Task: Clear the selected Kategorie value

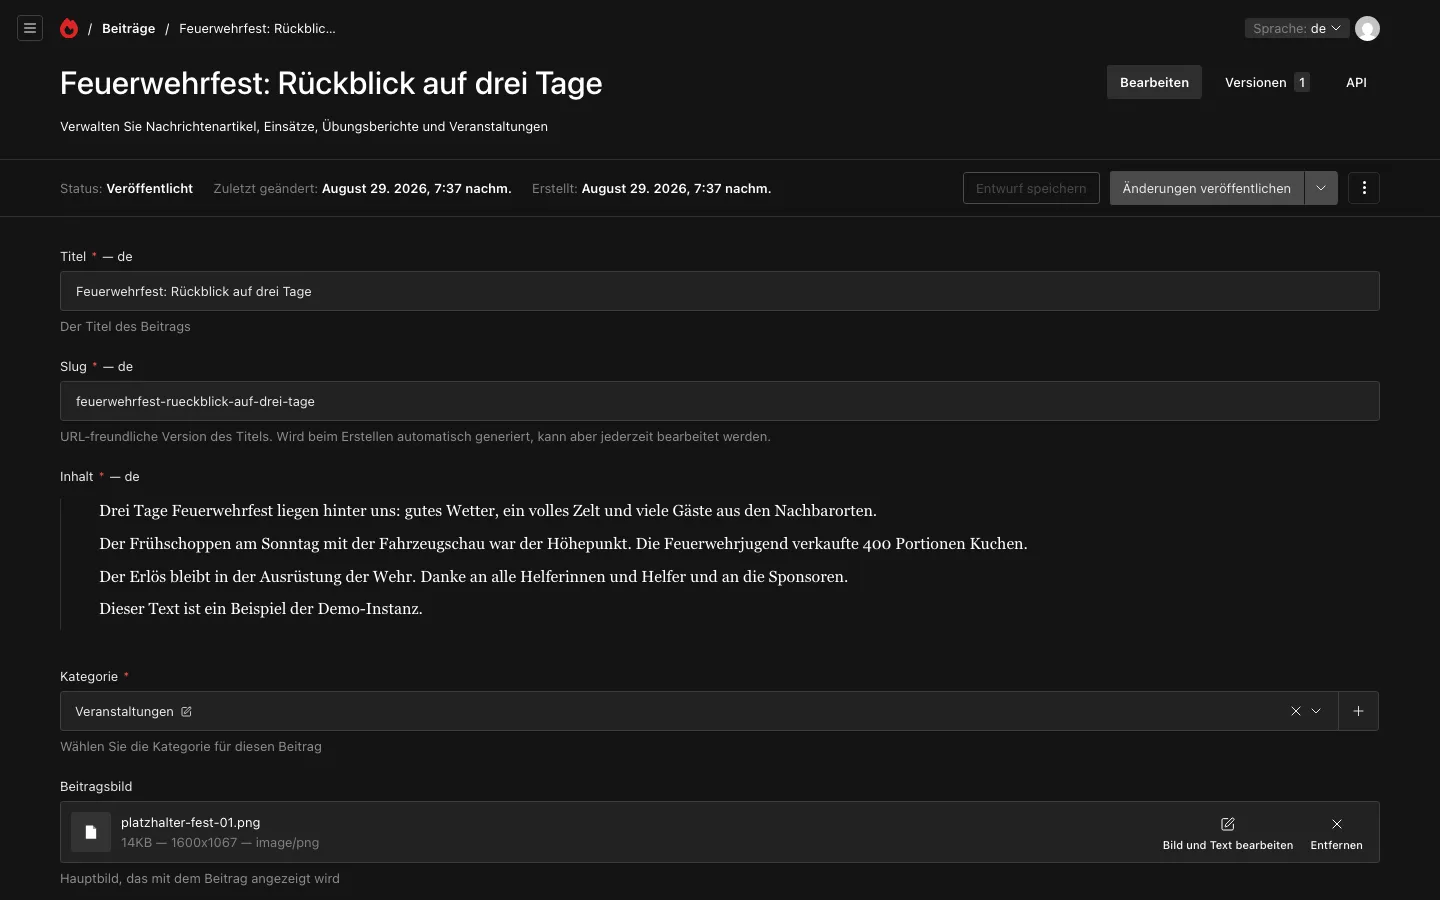Action: click(x=1296, y=711)
